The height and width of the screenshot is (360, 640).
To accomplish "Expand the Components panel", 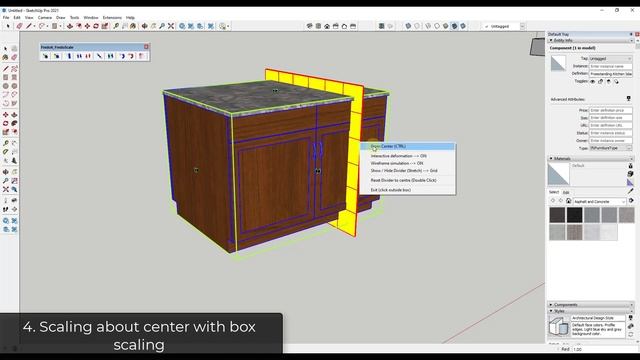I will tap(551, 305).
